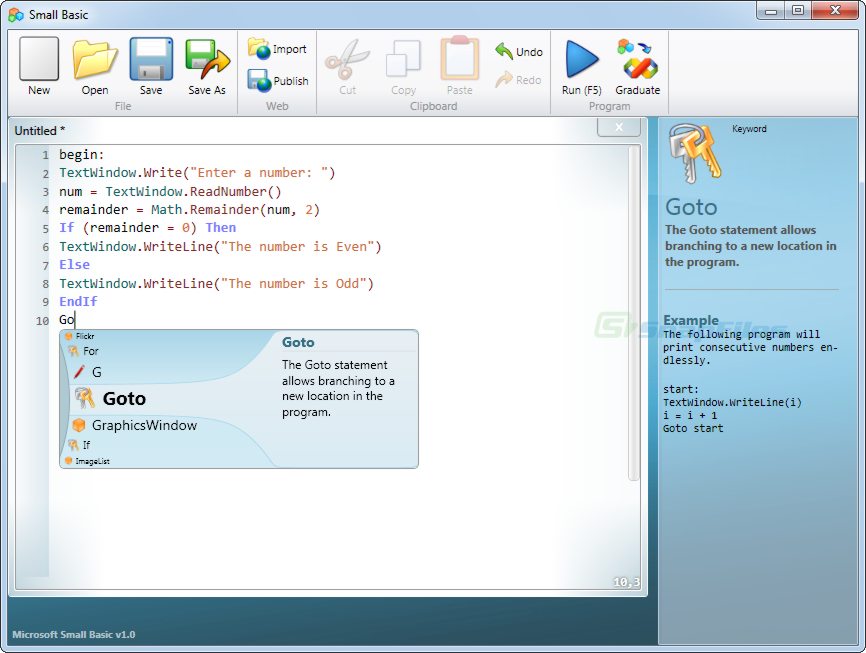Choose the G variable suggestion
The image size is (866, 653).
coord(88,372)
